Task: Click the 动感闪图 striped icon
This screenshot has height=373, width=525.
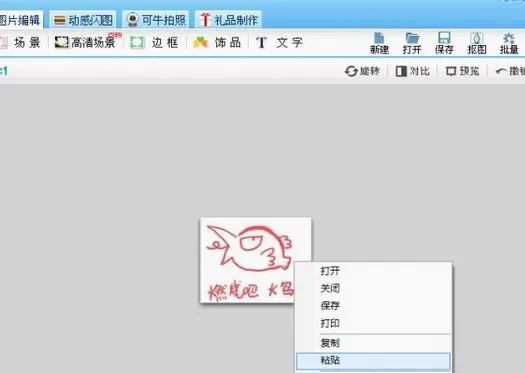Action: point(60,20)
